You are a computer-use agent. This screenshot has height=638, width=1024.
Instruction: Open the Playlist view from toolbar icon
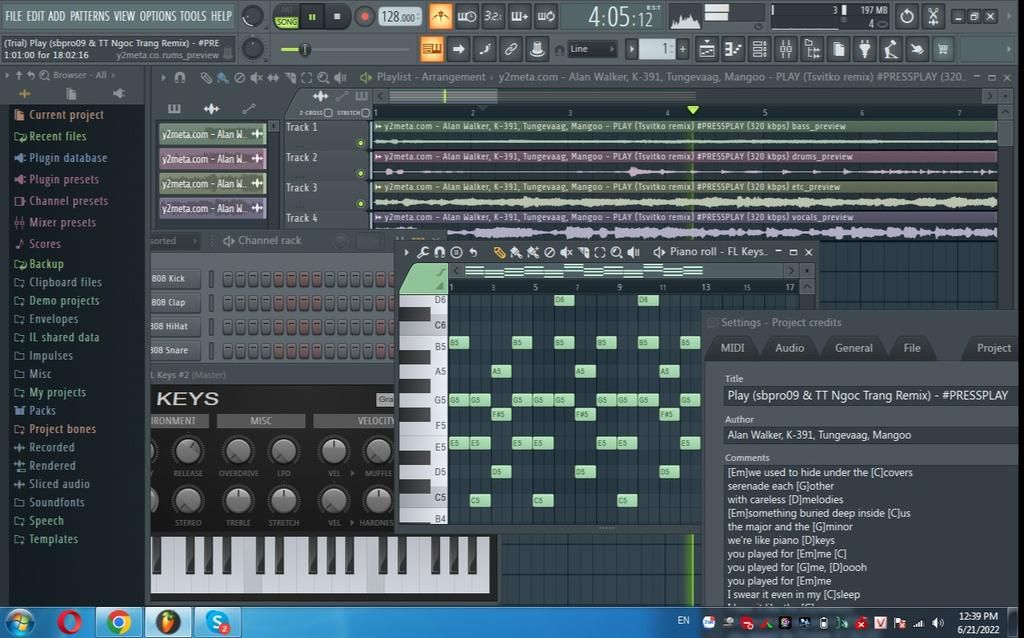pos(707,49)
